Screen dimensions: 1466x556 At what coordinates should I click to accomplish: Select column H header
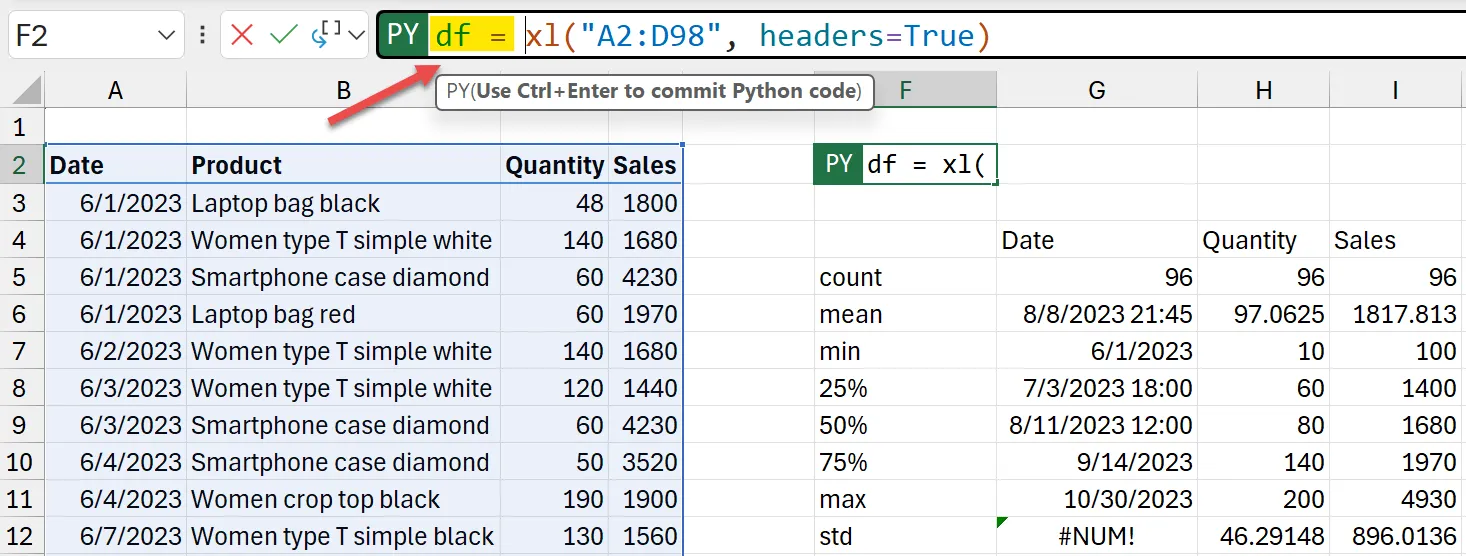tap(1264, 91)
